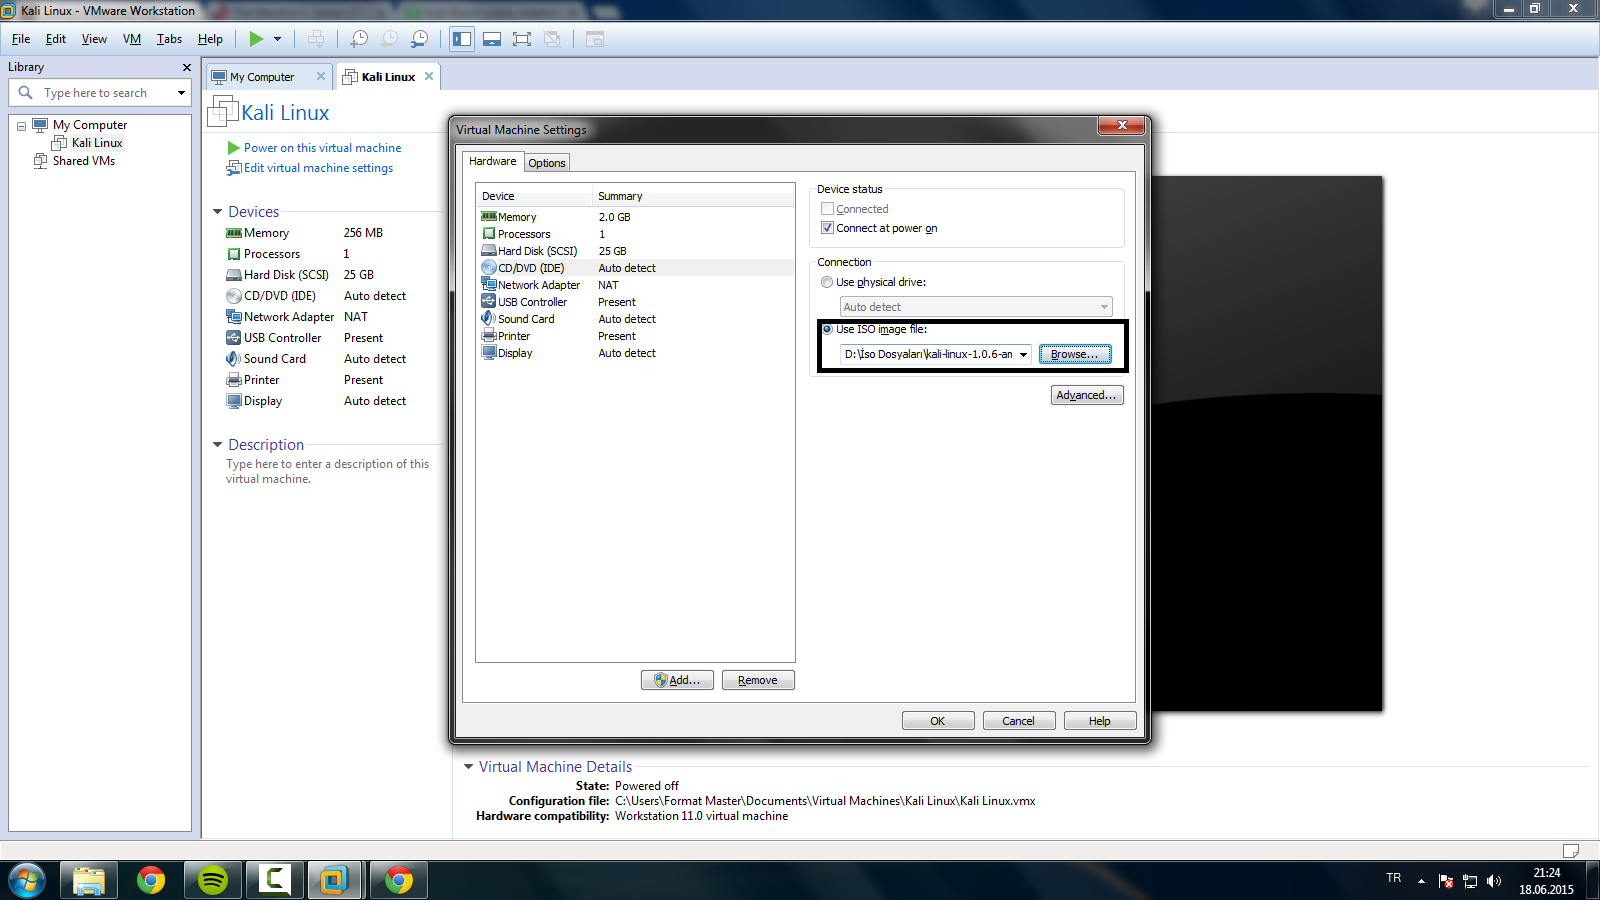Click the Manage Snapshots wrench icon

click(420, 39)
